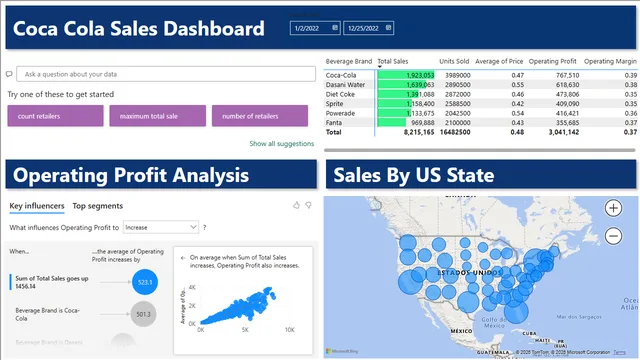Sort by Operating Profit column header
This screenshot has width=640, height=360.
tap(553, 61)
